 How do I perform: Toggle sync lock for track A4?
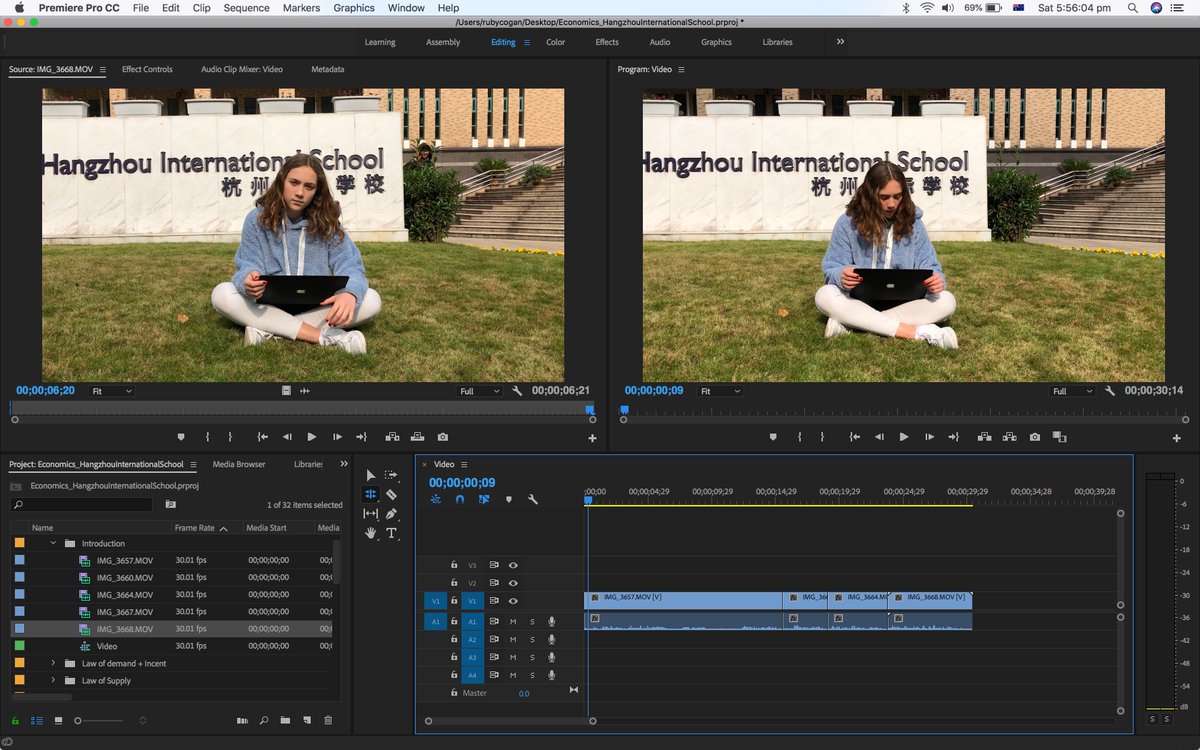point(494,675)
